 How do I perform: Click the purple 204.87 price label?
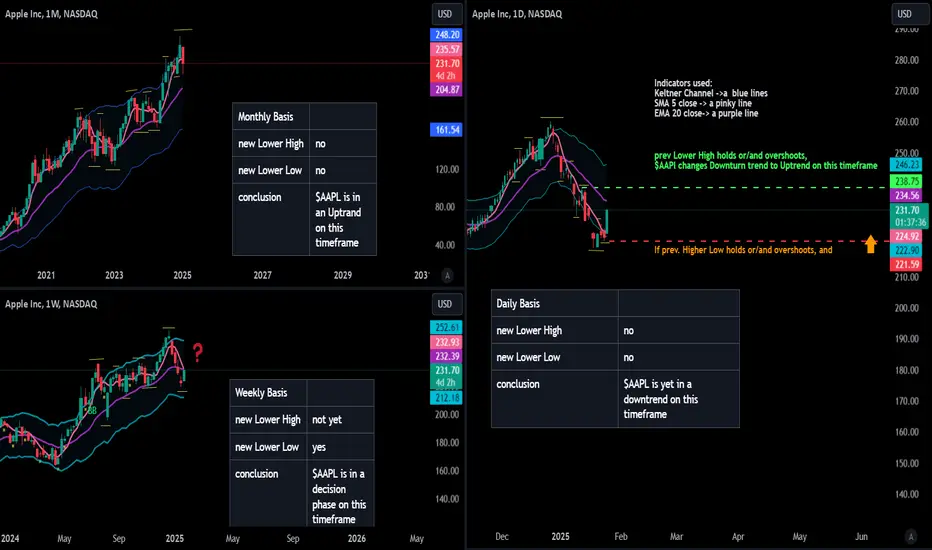pos(446,90)
